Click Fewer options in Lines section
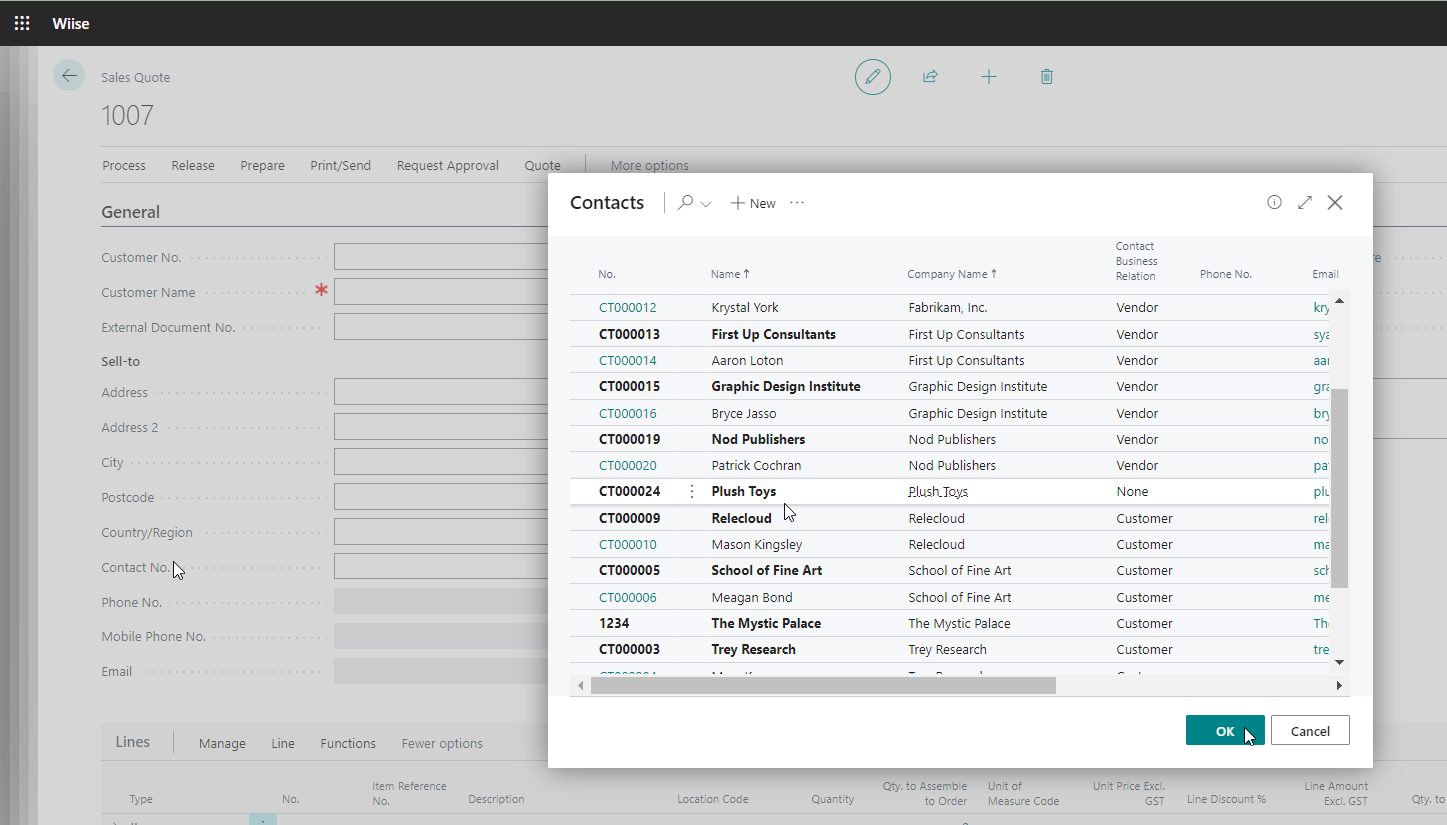Screen dimensions: 1447x825 click(442, 743)
